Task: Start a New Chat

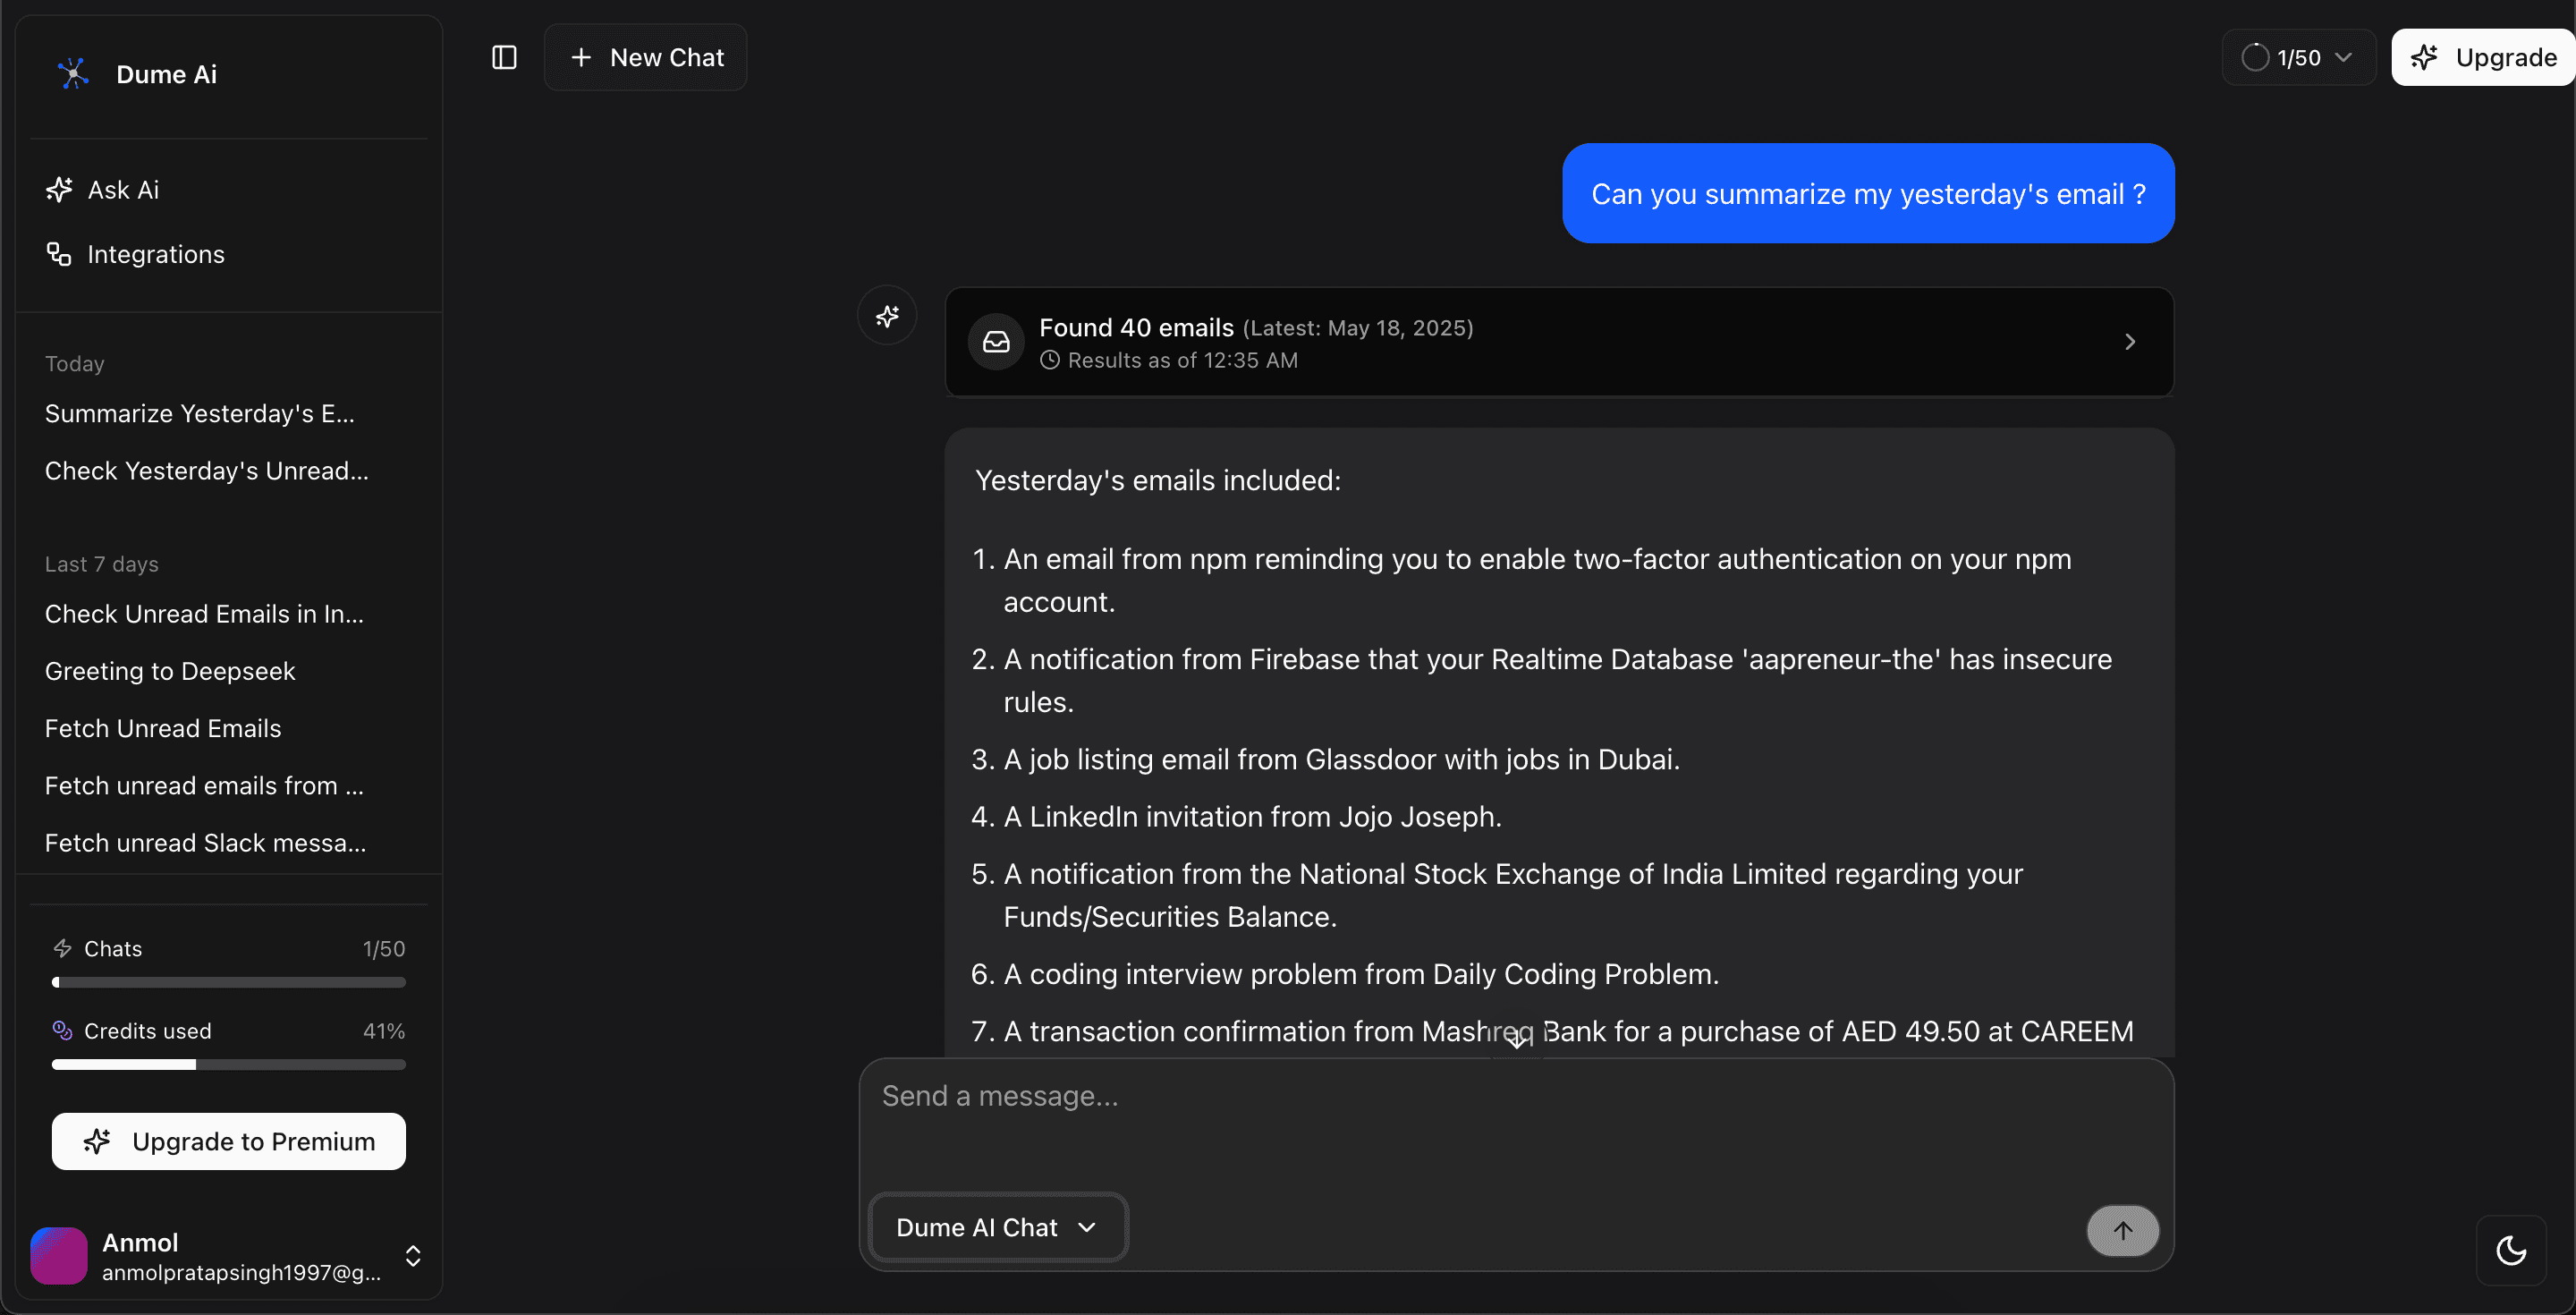Action: (x=646, y=58)
